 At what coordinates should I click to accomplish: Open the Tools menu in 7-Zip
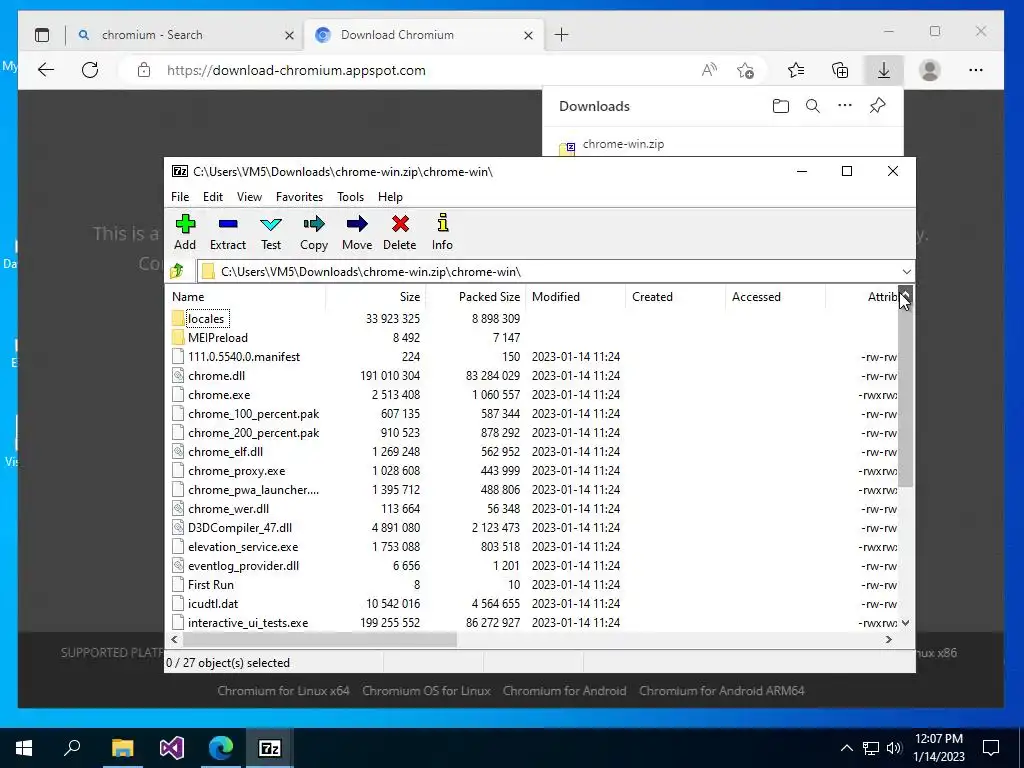[x=351, y=197]
